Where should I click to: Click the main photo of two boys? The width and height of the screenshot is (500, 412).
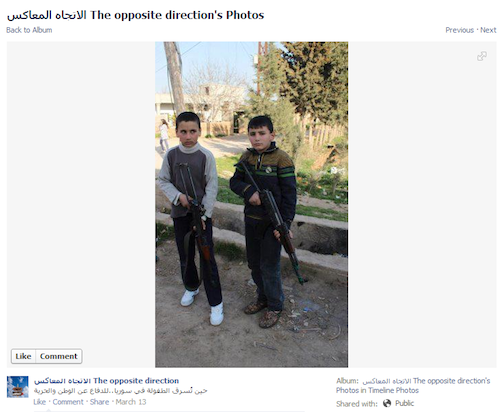(251, 204)
